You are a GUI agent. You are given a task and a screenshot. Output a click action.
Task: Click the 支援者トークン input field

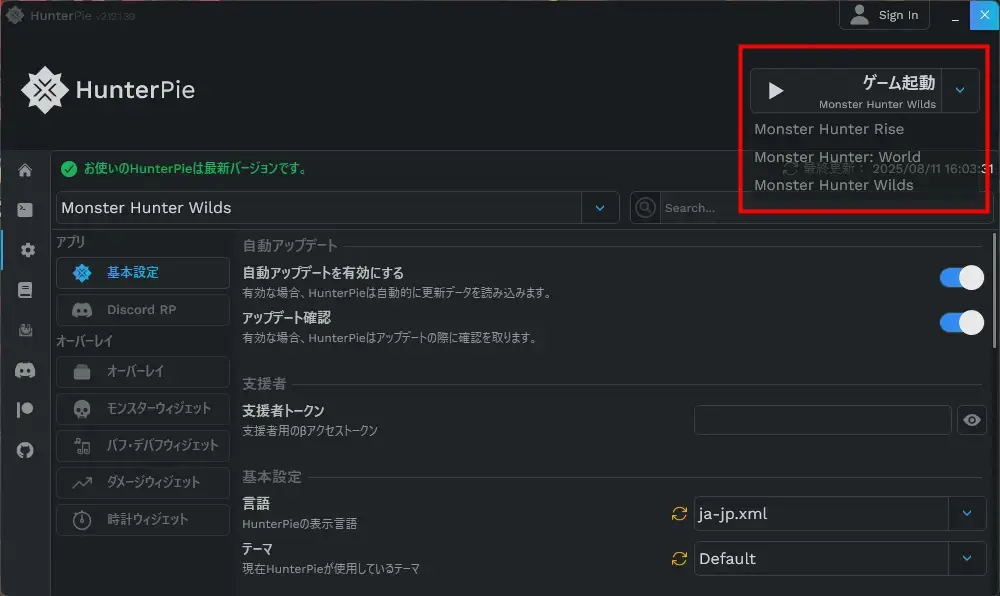(823, 420)
